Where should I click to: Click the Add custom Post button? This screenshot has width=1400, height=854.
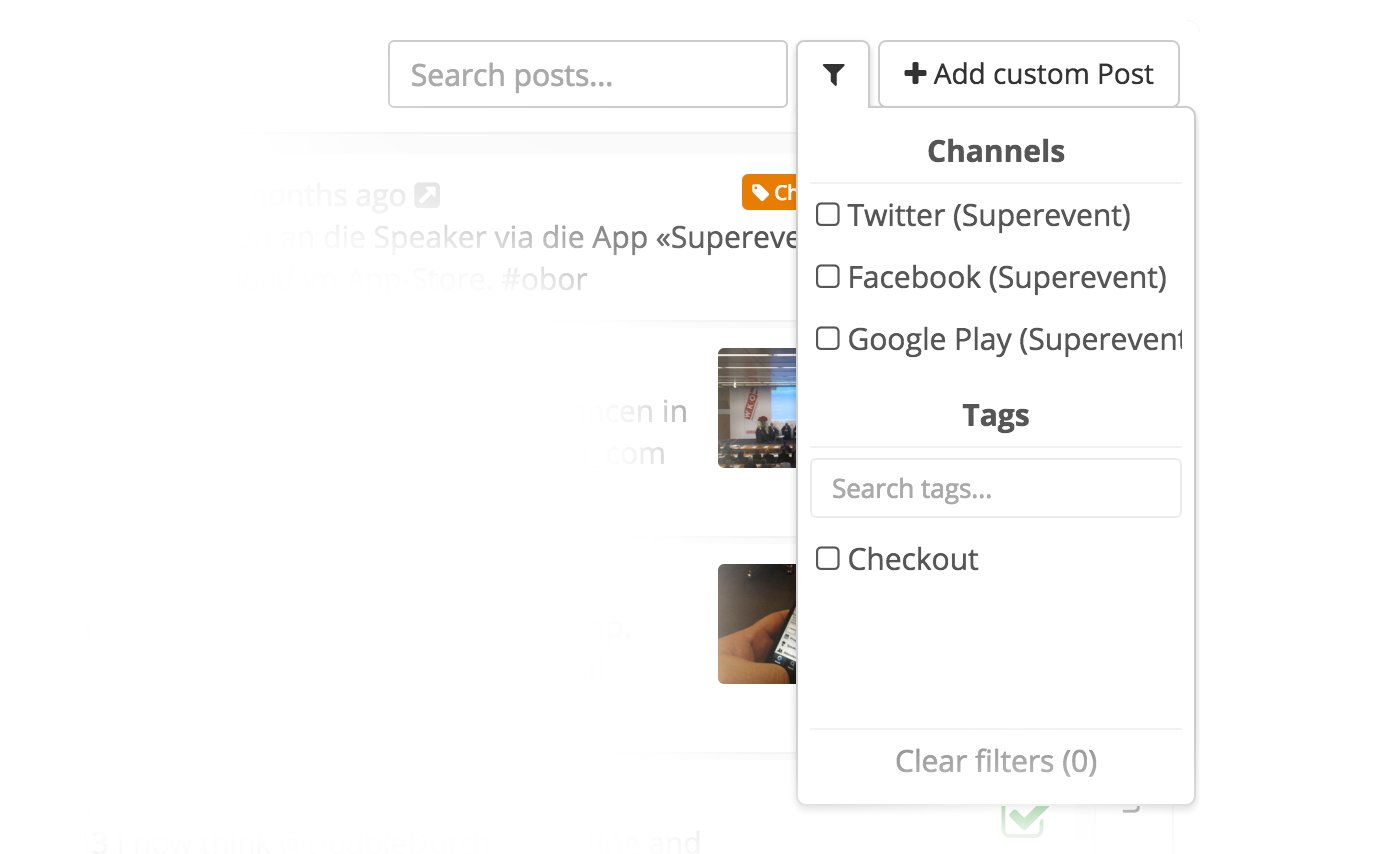coord(1029,74)
